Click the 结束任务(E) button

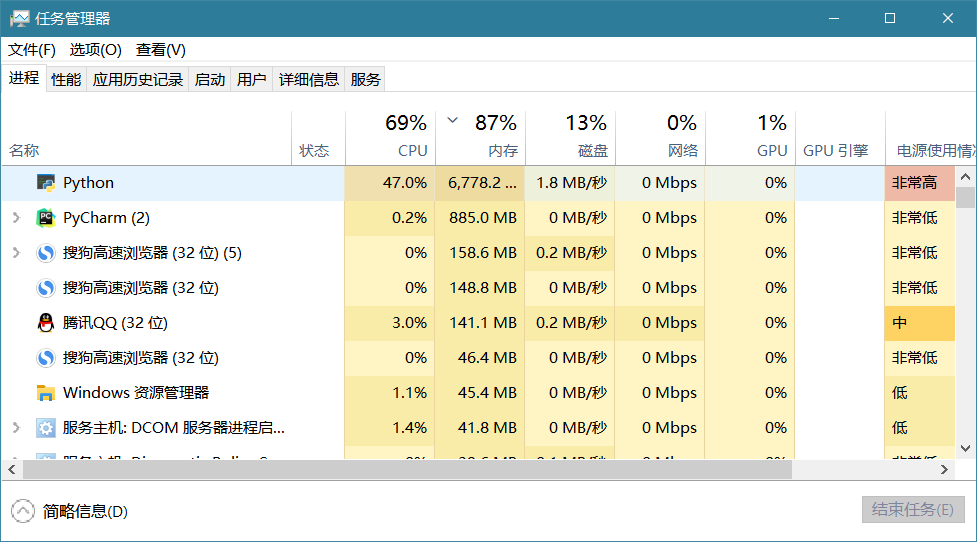(x=913, y=510)
